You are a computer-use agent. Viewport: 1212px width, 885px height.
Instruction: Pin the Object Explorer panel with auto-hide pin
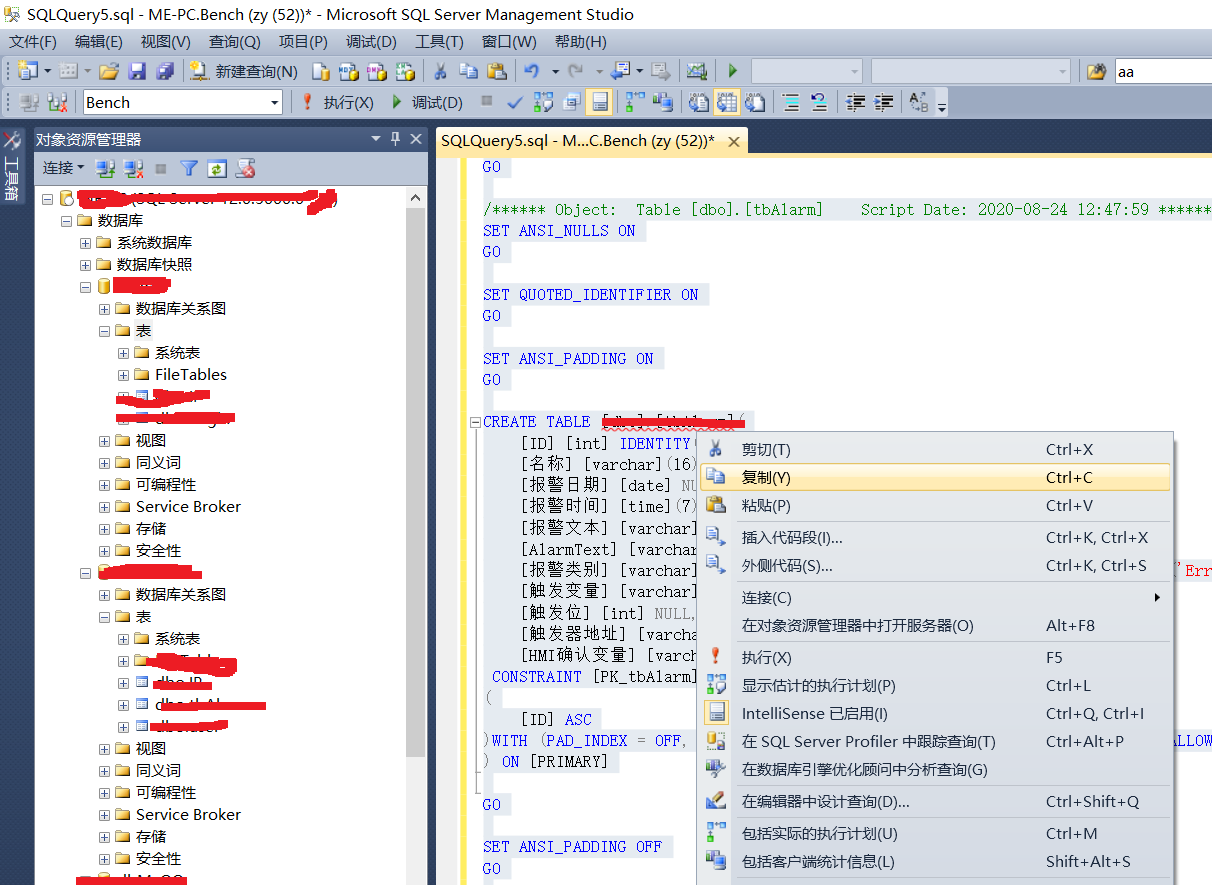[x=396, y=139]
